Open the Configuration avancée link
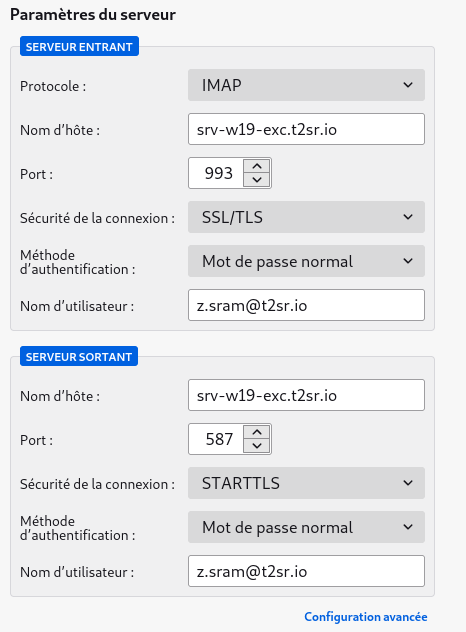The height and width of the screenshot is (632, 466). point(366,617)
